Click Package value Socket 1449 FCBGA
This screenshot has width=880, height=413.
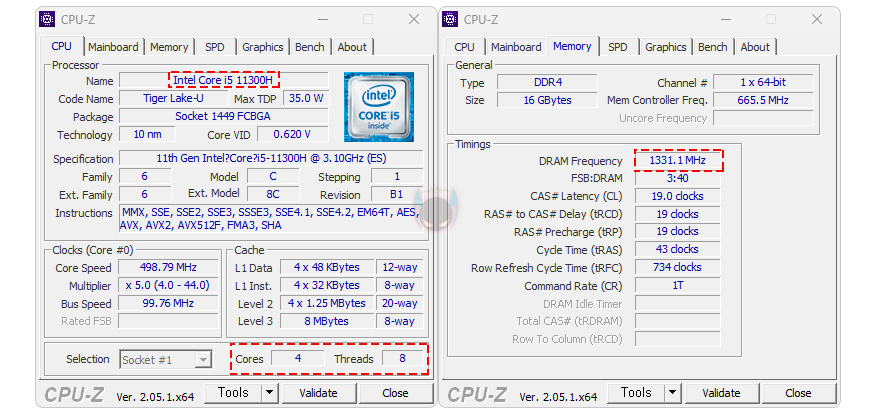(x=223, y=116)
